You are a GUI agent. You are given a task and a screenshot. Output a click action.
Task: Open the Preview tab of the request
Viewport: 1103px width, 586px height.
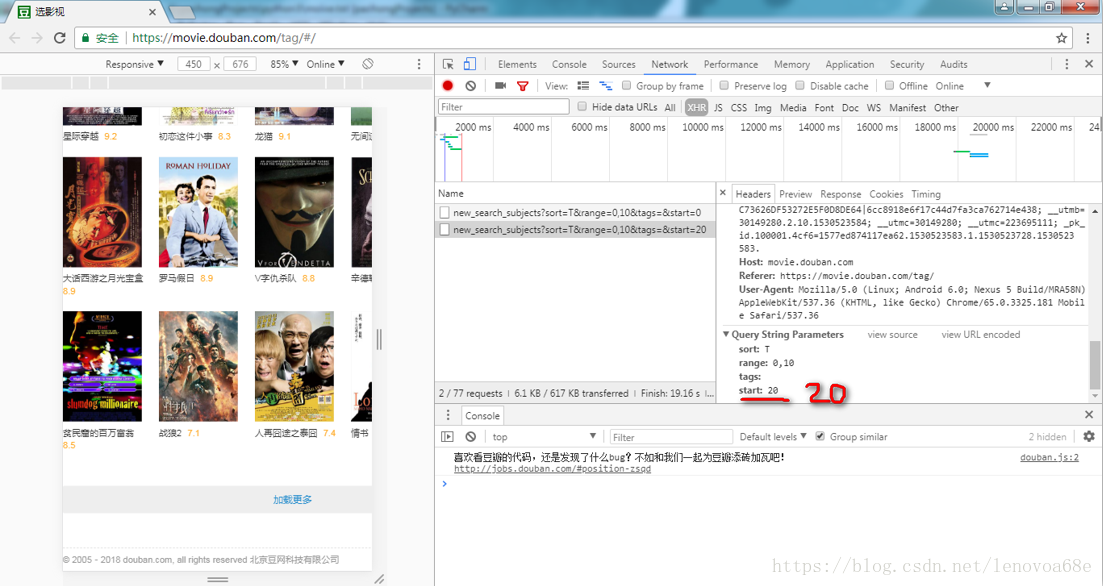pyautogui.click(x=795, y=194)
